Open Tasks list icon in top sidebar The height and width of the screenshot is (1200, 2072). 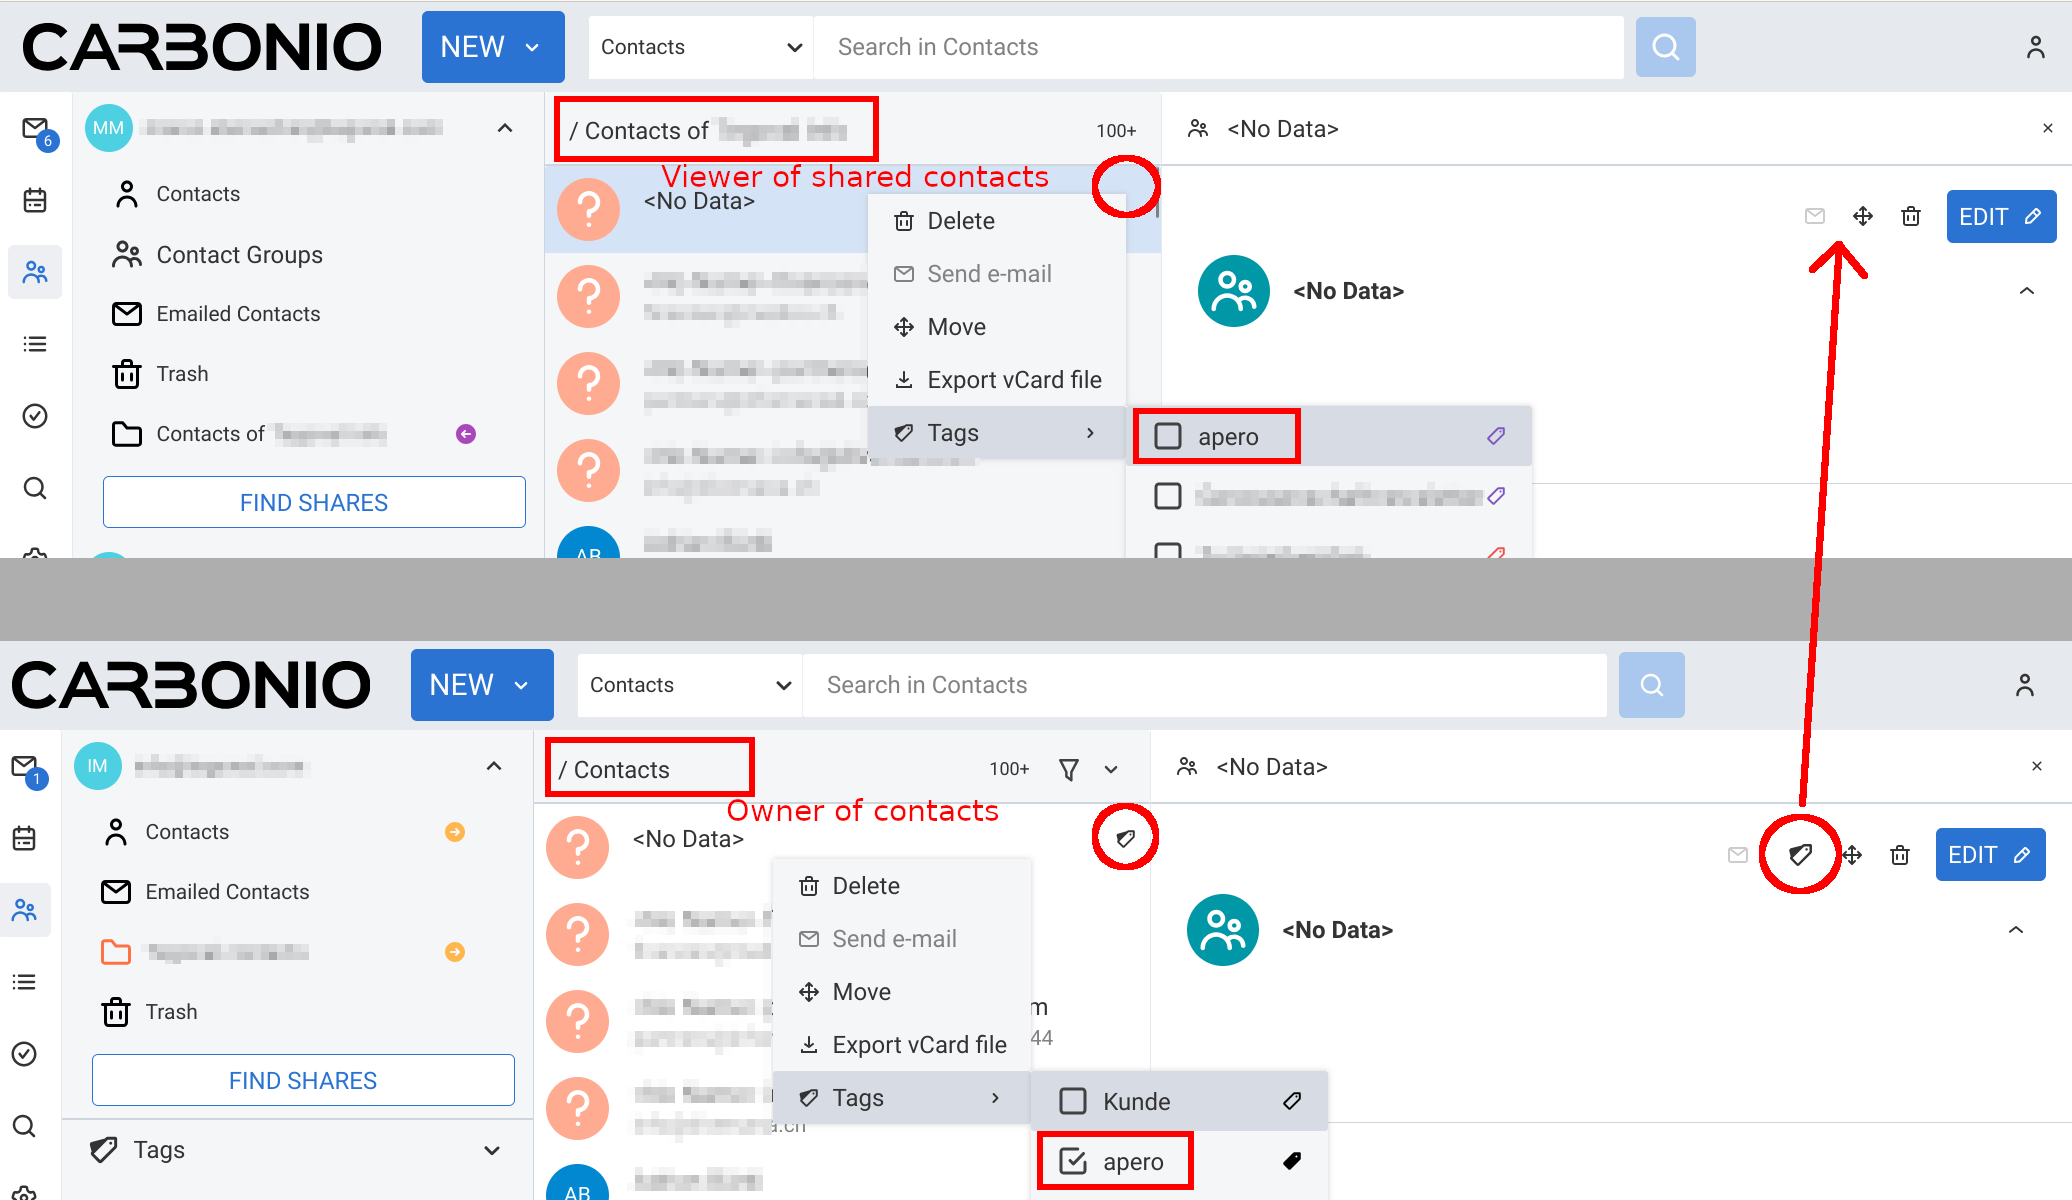tap(35, 344)
